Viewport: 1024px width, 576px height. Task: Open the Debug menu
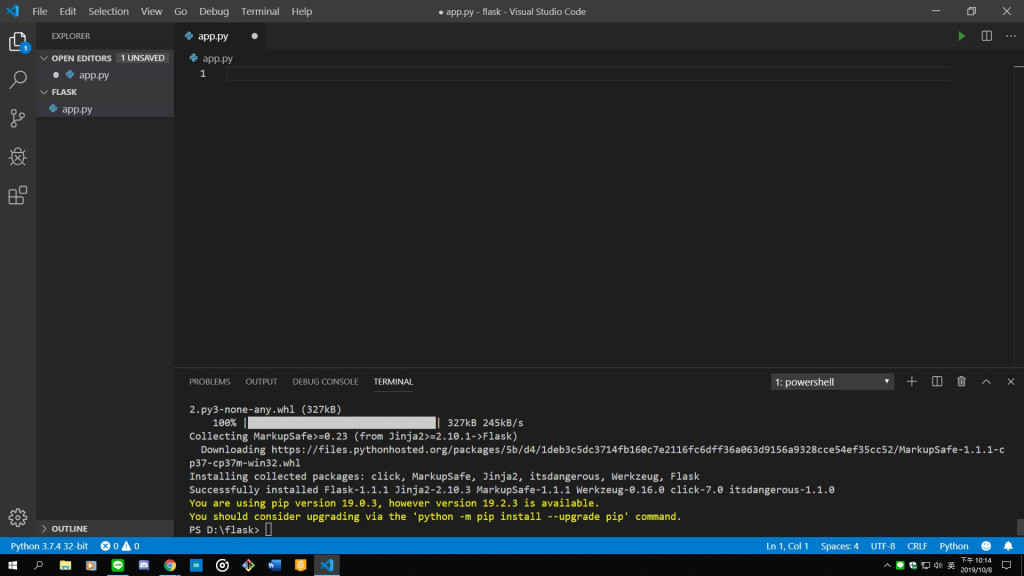click(x=214, y=11)
